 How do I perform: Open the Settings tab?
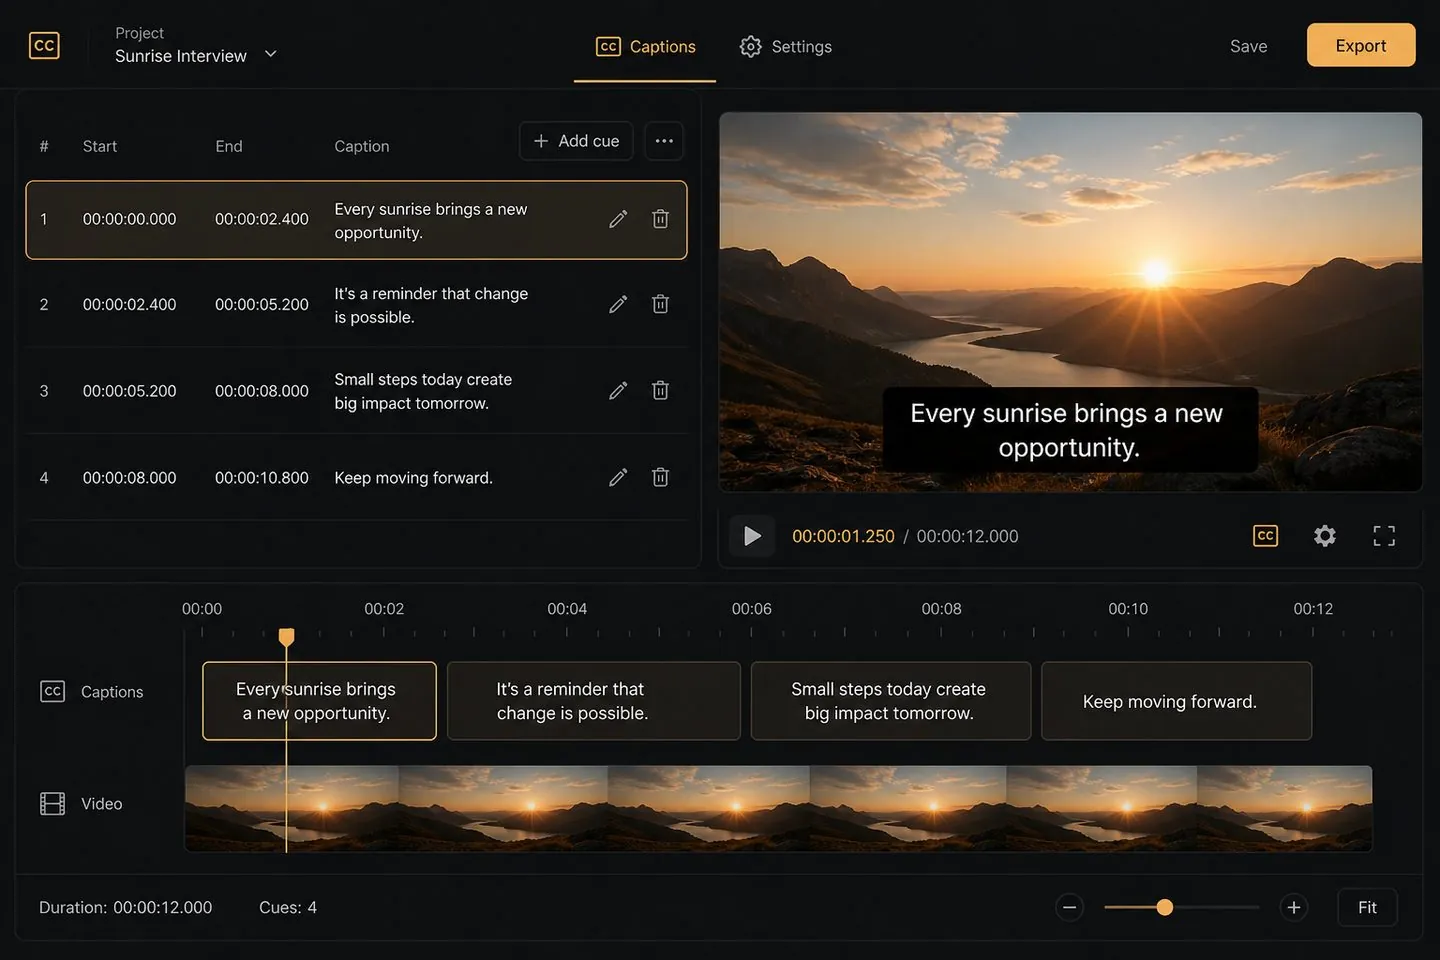click(x=785, y=47)
